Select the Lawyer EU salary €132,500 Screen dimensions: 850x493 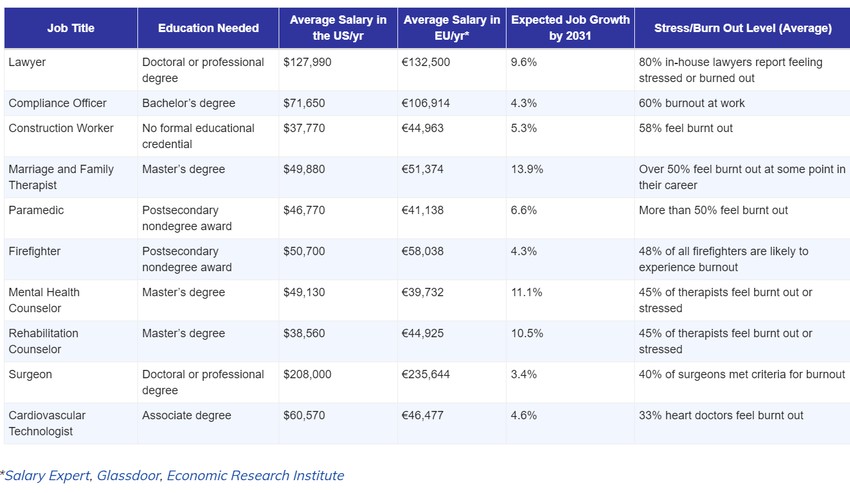(429, 62)
